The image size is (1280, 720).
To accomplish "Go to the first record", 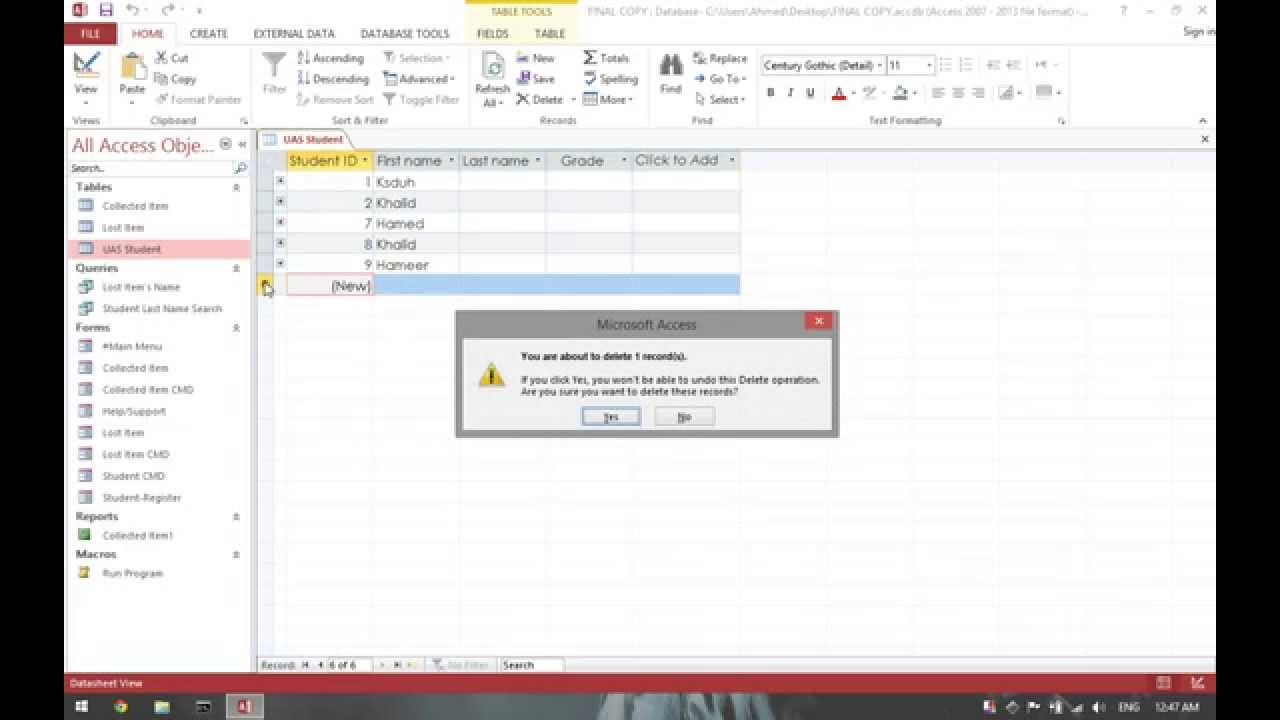I will (x=306, y=665).
